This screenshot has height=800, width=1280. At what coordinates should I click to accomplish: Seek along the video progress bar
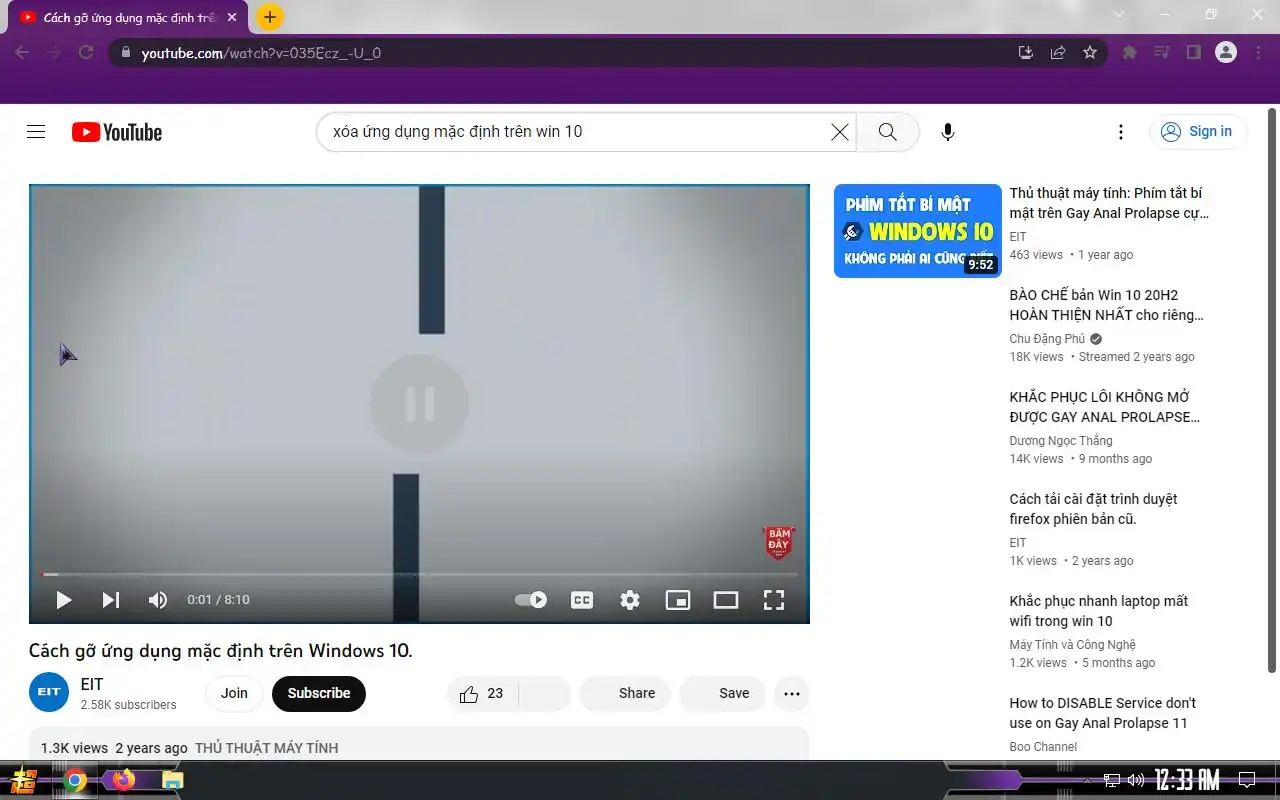[419, 574]
